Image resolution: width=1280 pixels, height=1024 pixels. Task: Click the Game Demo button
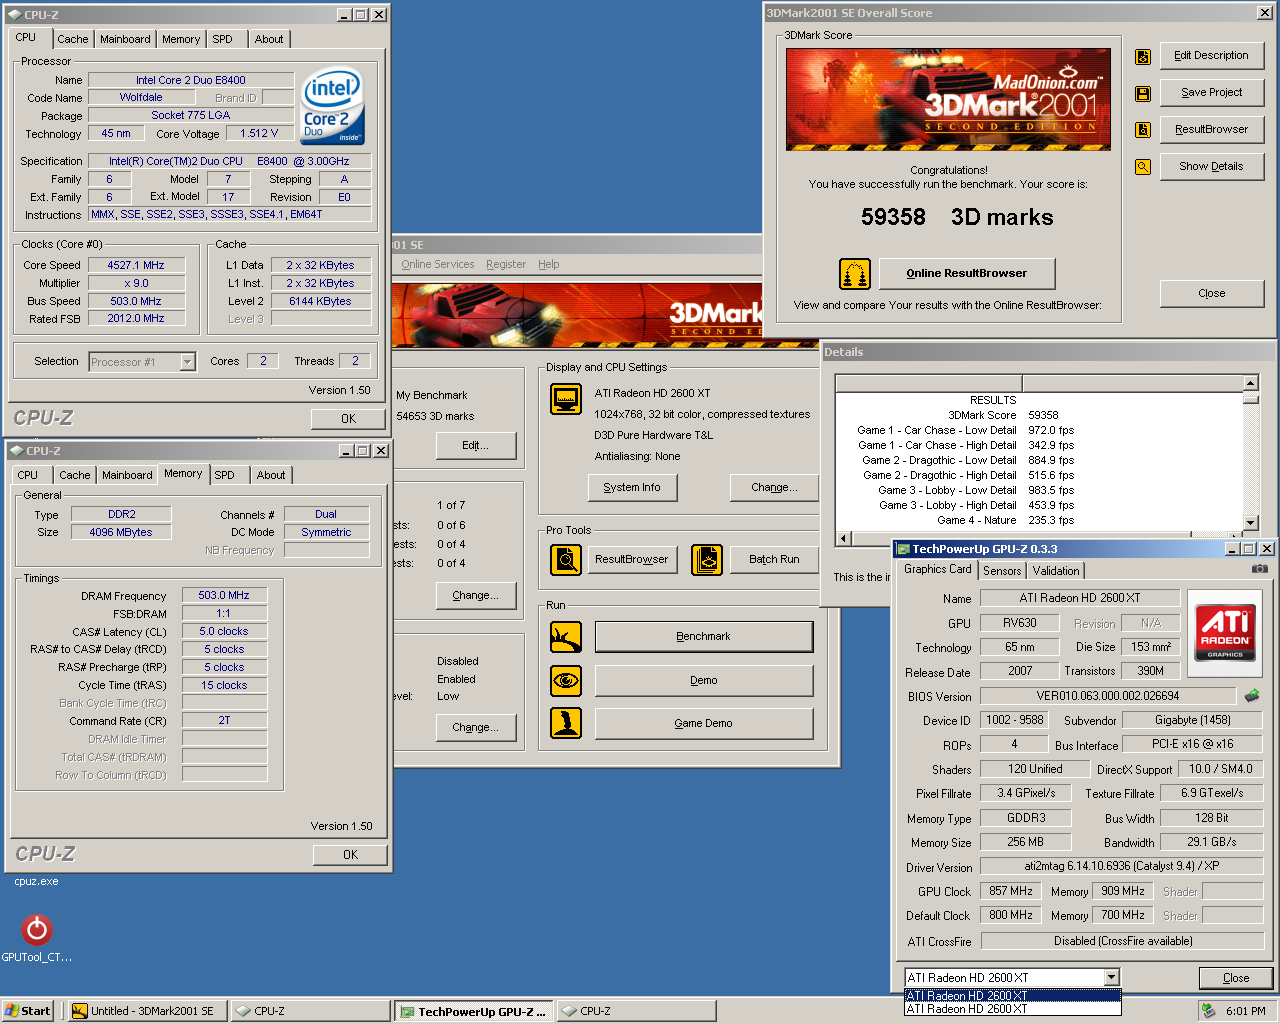(704, 723)
